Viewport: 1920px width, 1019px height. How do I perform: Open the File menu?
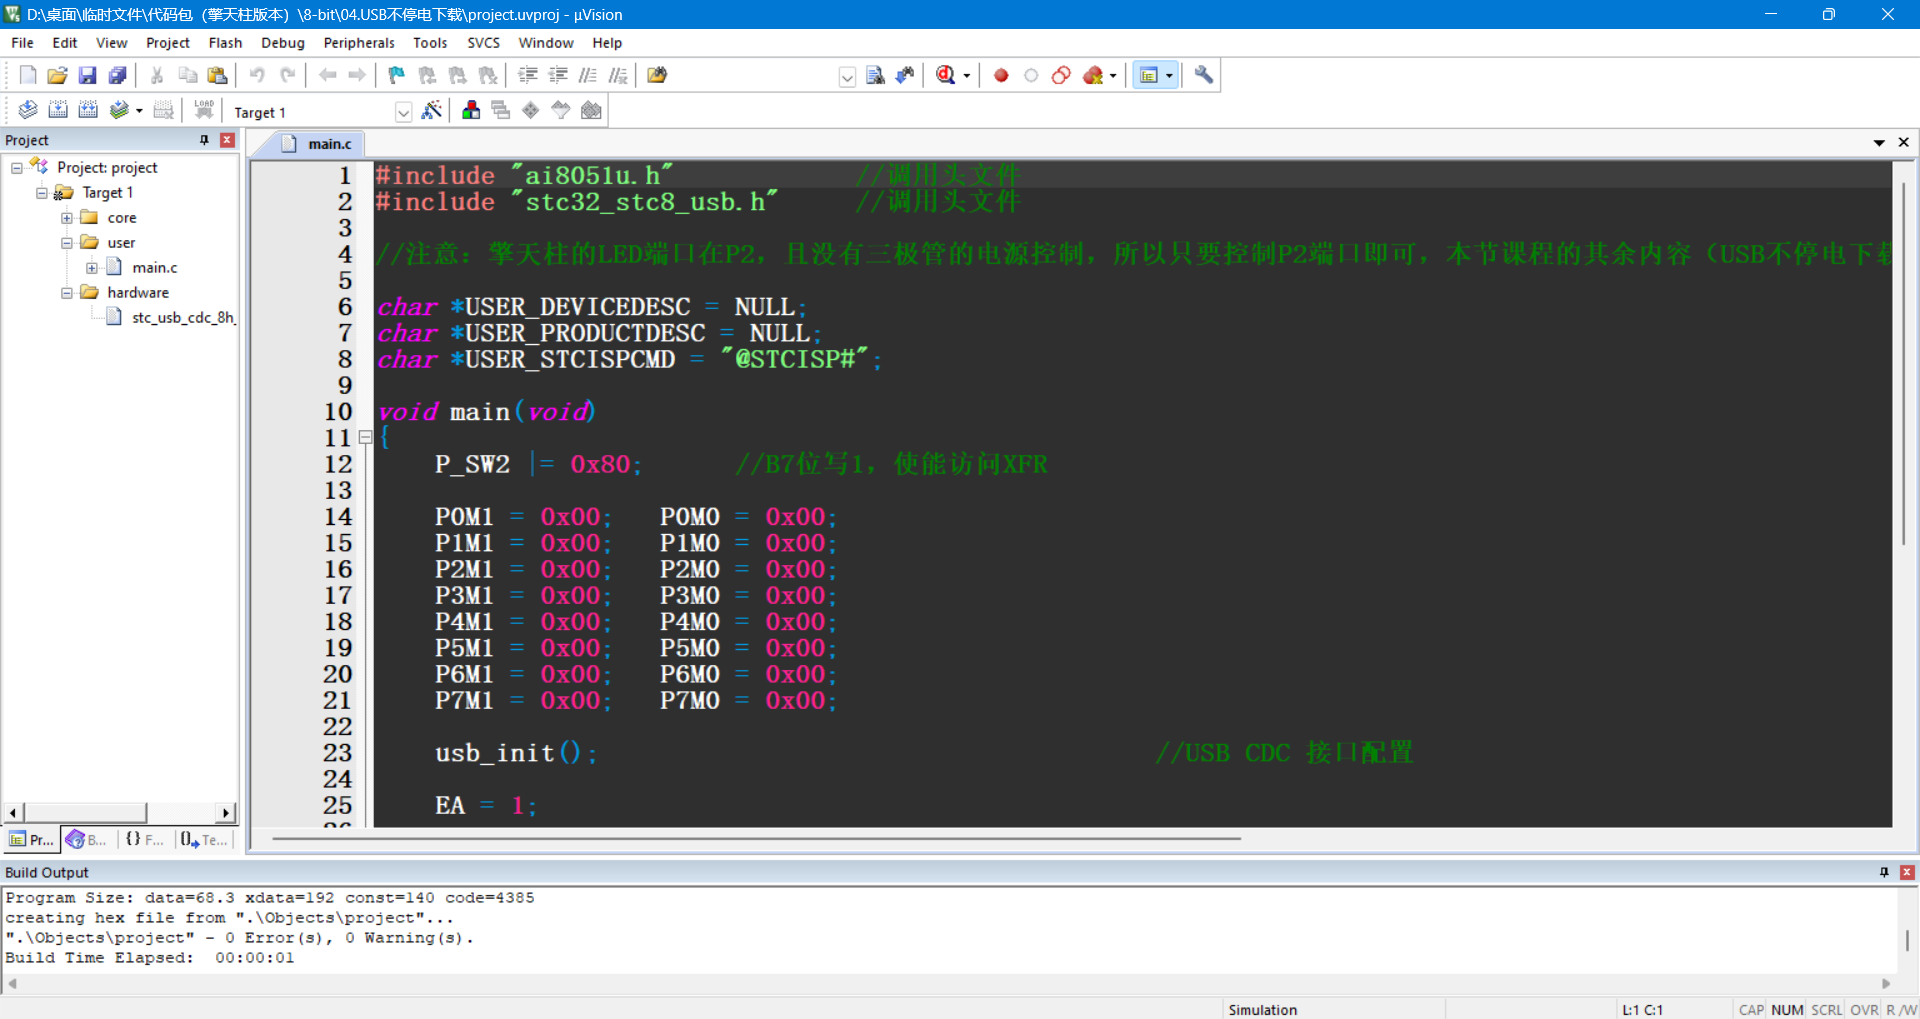pos(22,43)
